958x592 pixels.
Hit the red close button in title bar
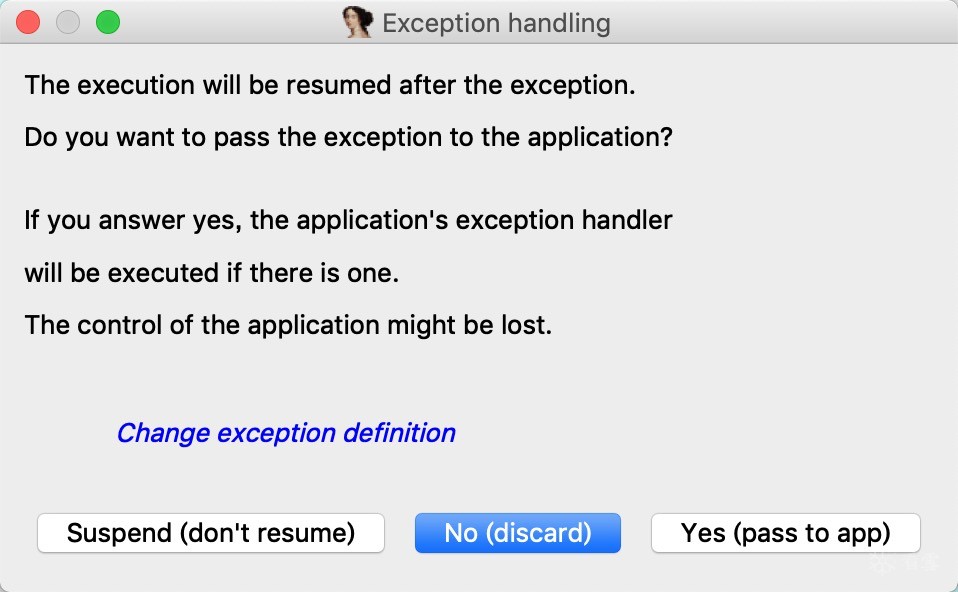(28, 22)
